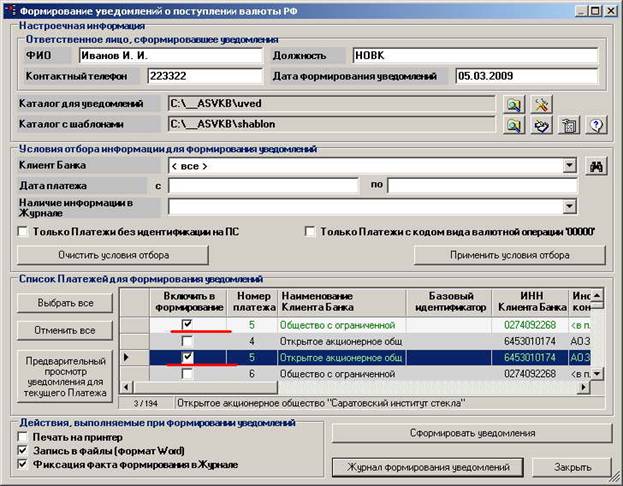Screen dimensions: 623x486
Task: Click the tools icon beside notifications catalog
Action: 542,103
